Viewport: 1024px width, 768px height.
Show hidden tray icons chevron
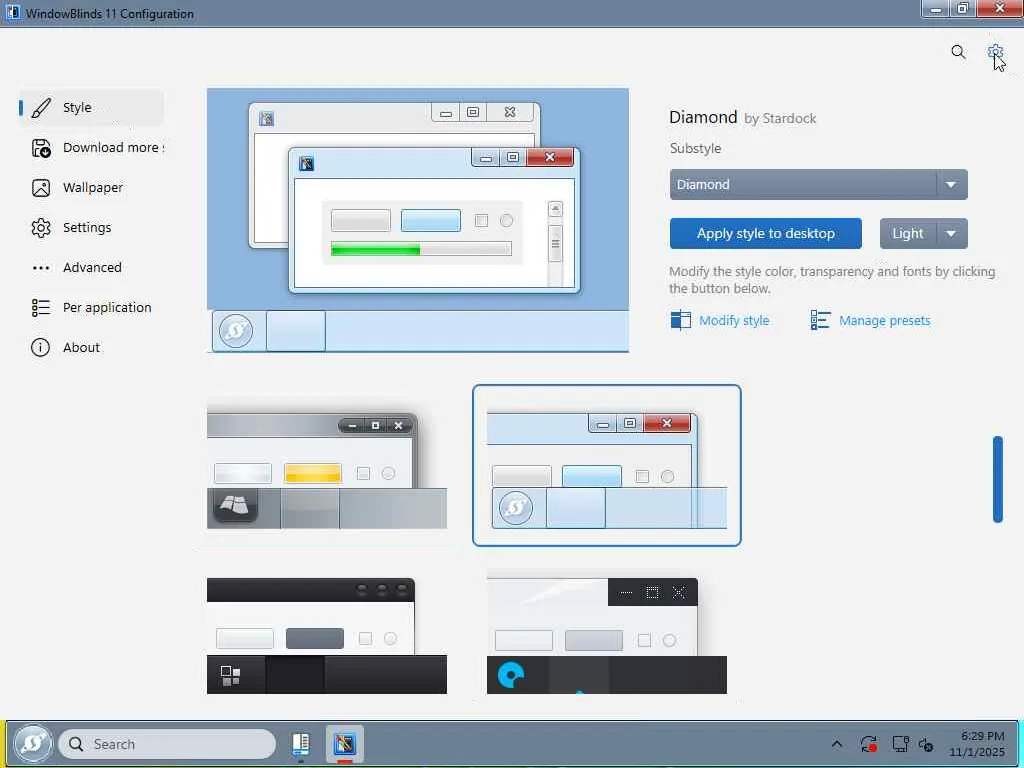click(x=837, y=744)
